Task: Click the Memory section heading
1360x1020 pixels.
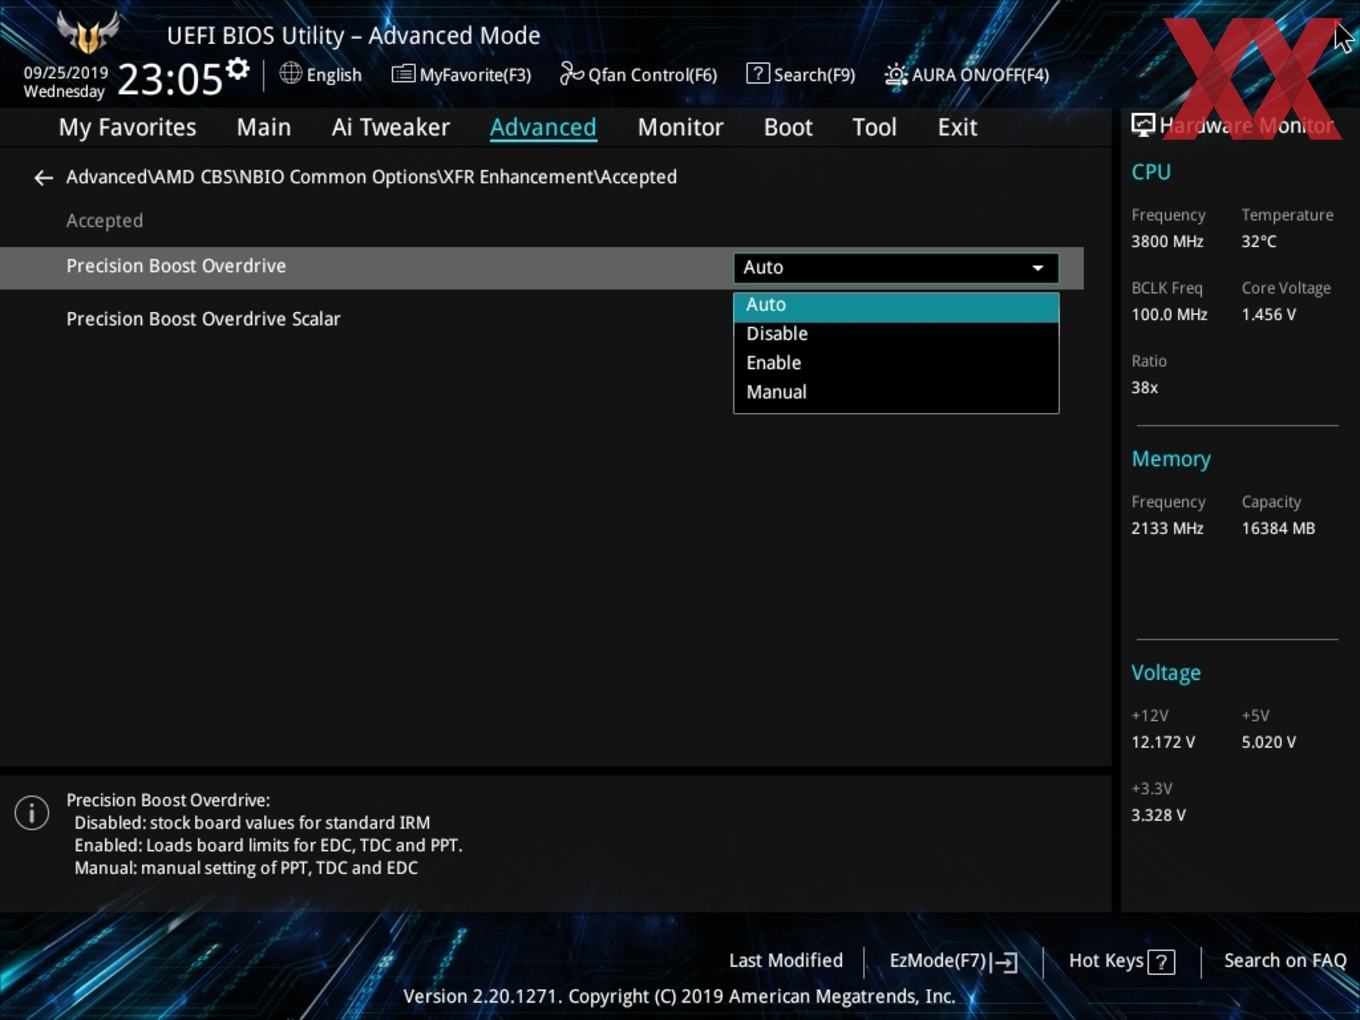Action: [x=1171, y=459]
